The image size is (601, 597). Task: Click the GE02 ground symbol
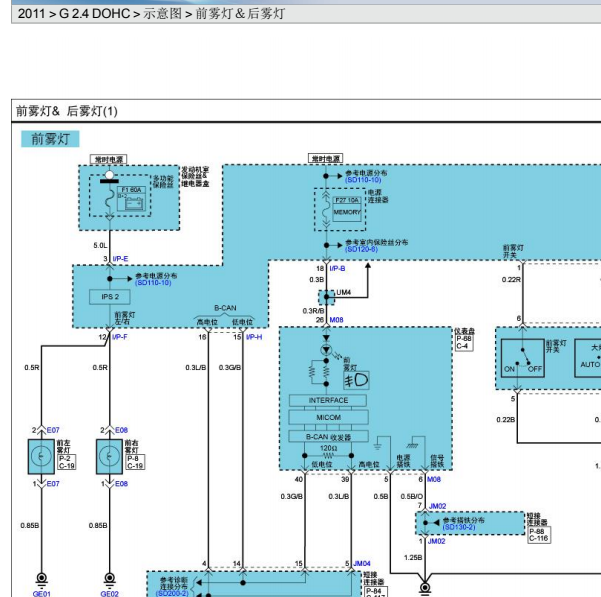[109, 579]
